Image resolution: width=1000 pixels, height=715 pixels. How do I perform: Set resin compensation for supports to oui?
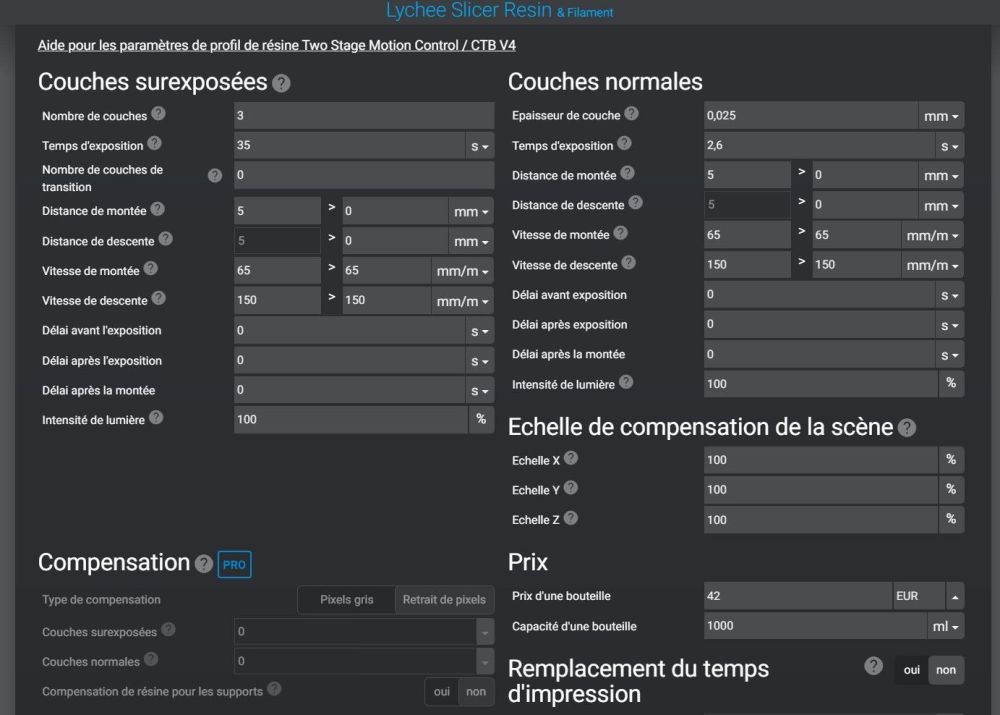click(x=441, y=691)
